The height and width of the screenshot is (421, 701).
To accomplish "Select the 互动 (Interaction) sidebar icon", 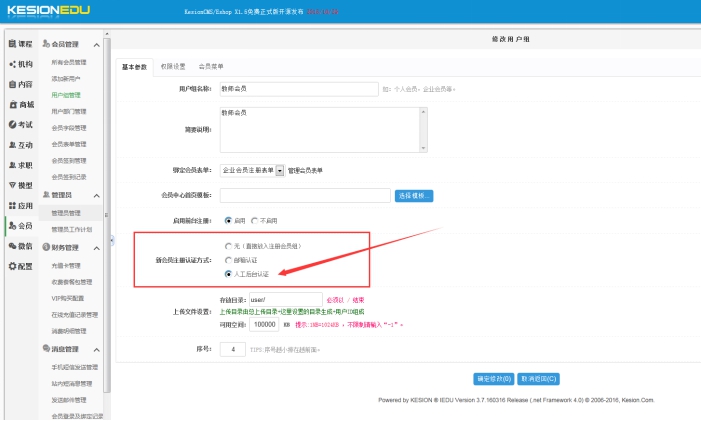I will click(x=20, y=145).
